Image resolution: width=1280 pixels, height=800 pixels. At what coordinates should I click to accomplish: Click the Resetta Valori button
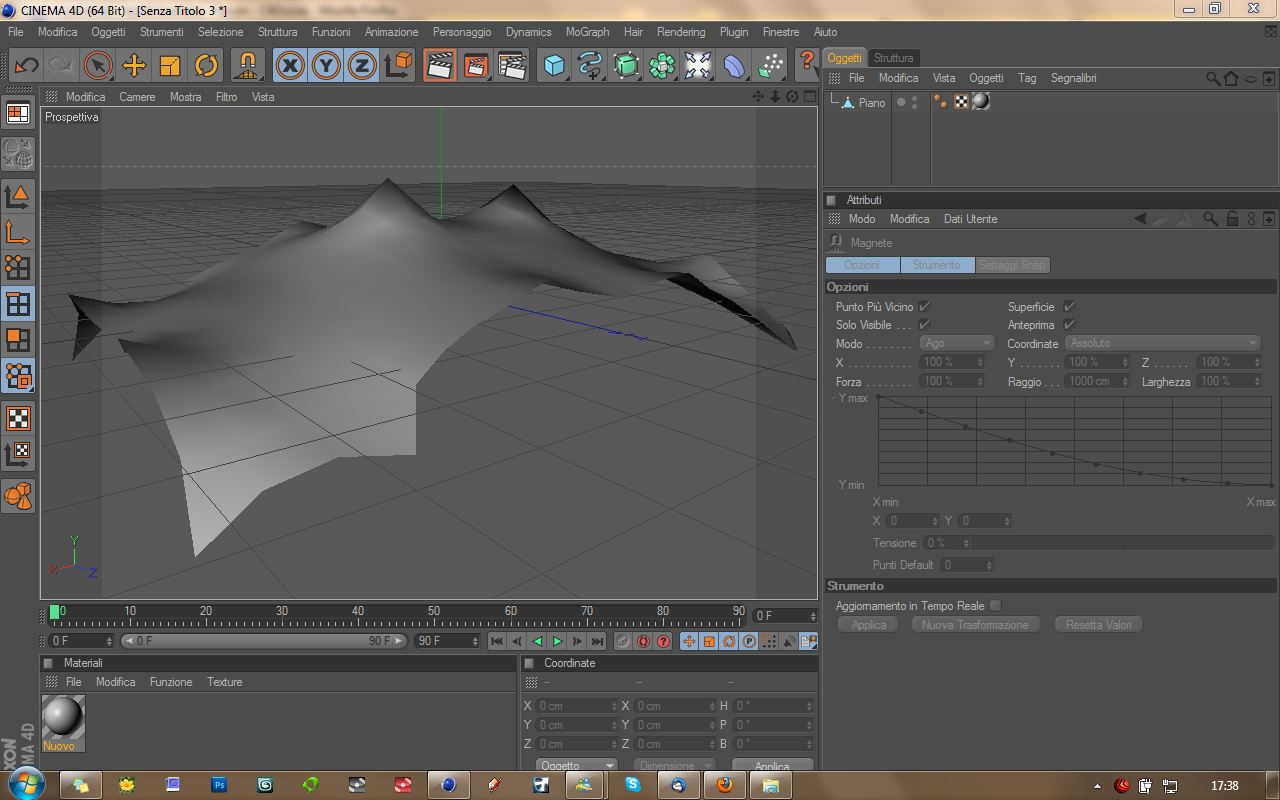pyautogui.click(x=1098, y=624)
